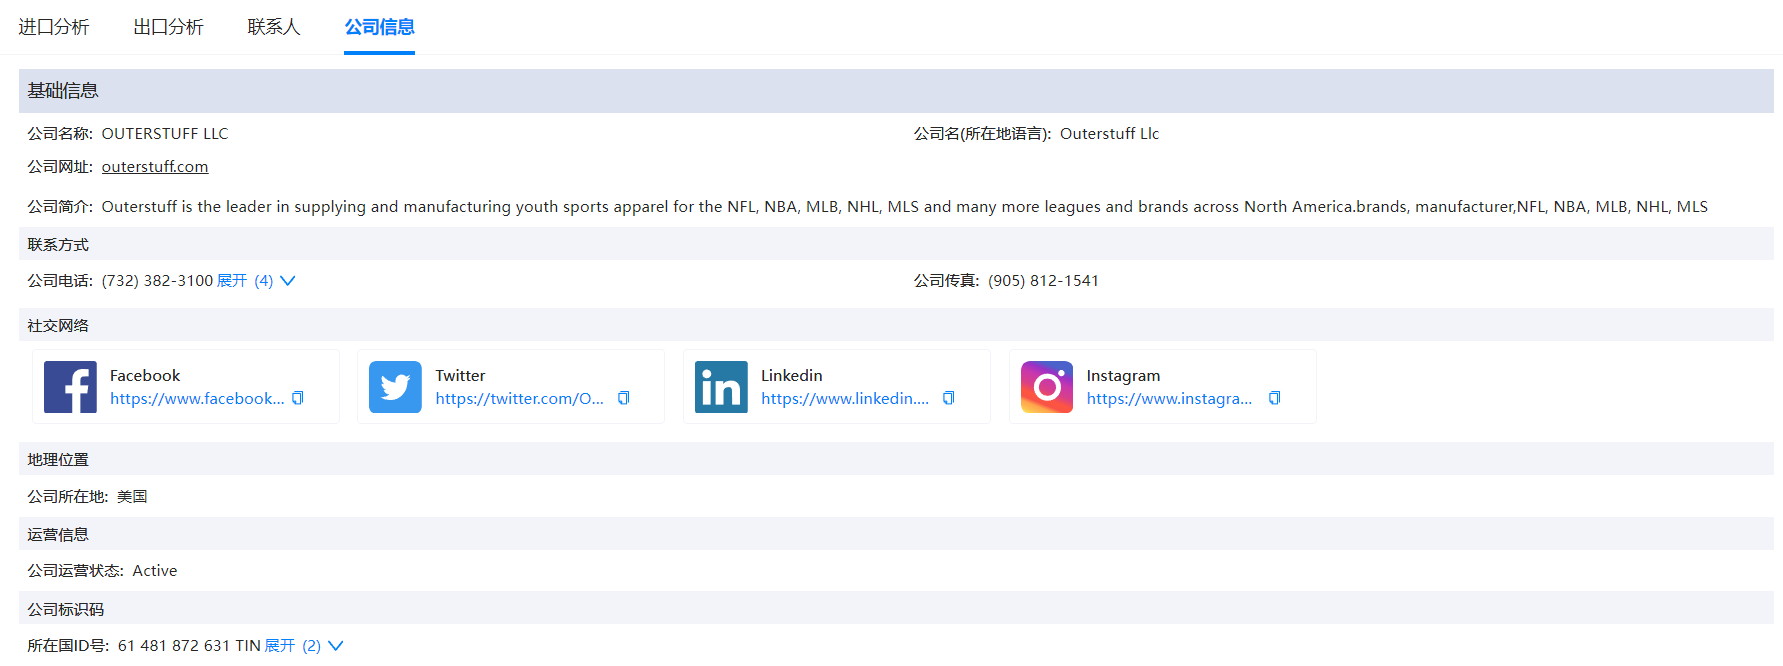Select the 公司信息 tab
Viewport: 1783px width, 666px height.
(379, 27)
